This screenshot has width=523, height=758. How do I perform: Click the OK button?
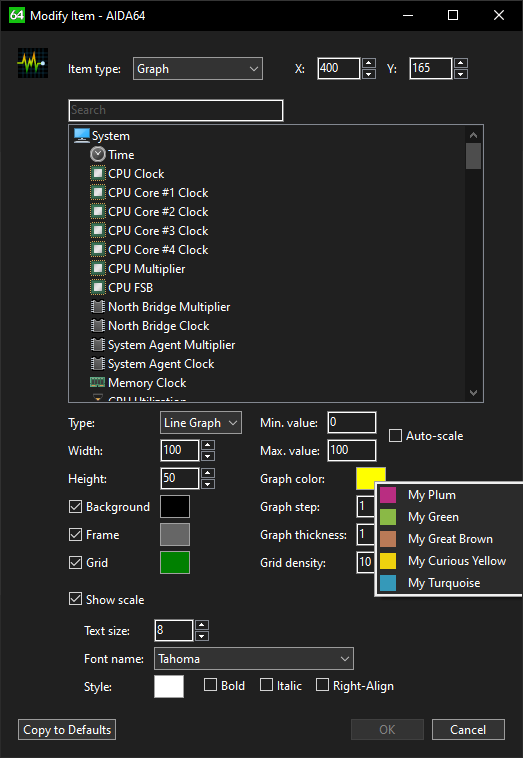[387, 729]
